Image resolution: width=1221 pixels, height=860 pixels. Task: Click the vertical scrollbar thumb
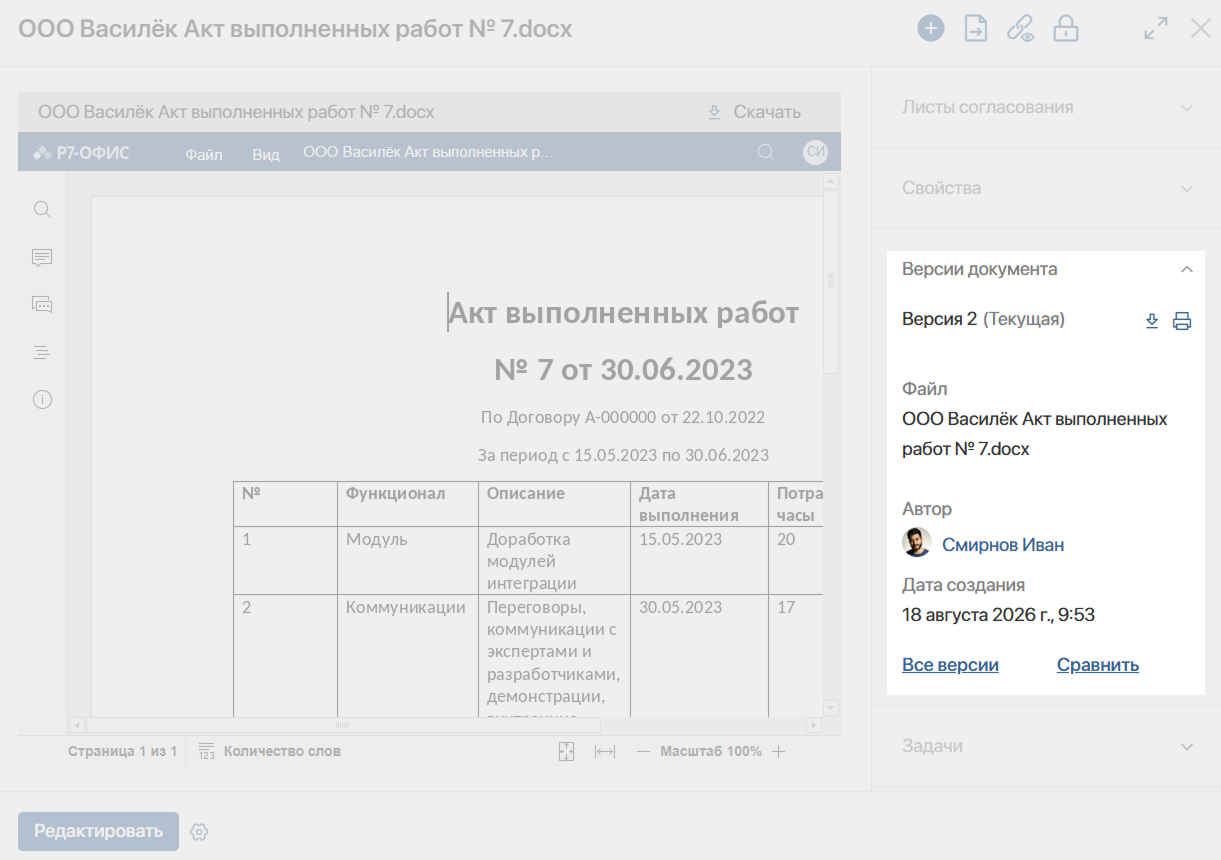tap(830, 281)
